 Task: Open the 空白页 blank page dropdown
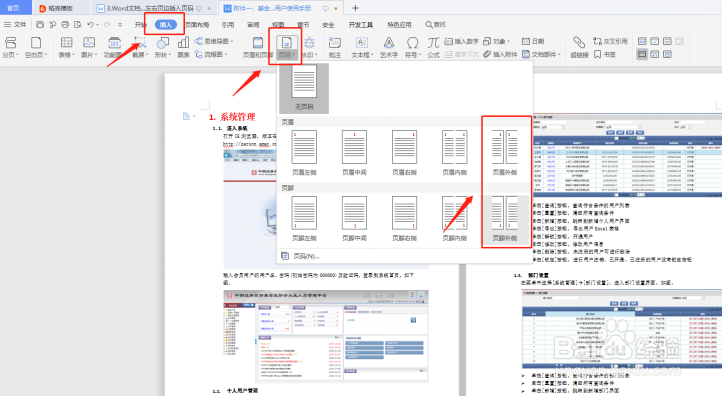(36, 47)
